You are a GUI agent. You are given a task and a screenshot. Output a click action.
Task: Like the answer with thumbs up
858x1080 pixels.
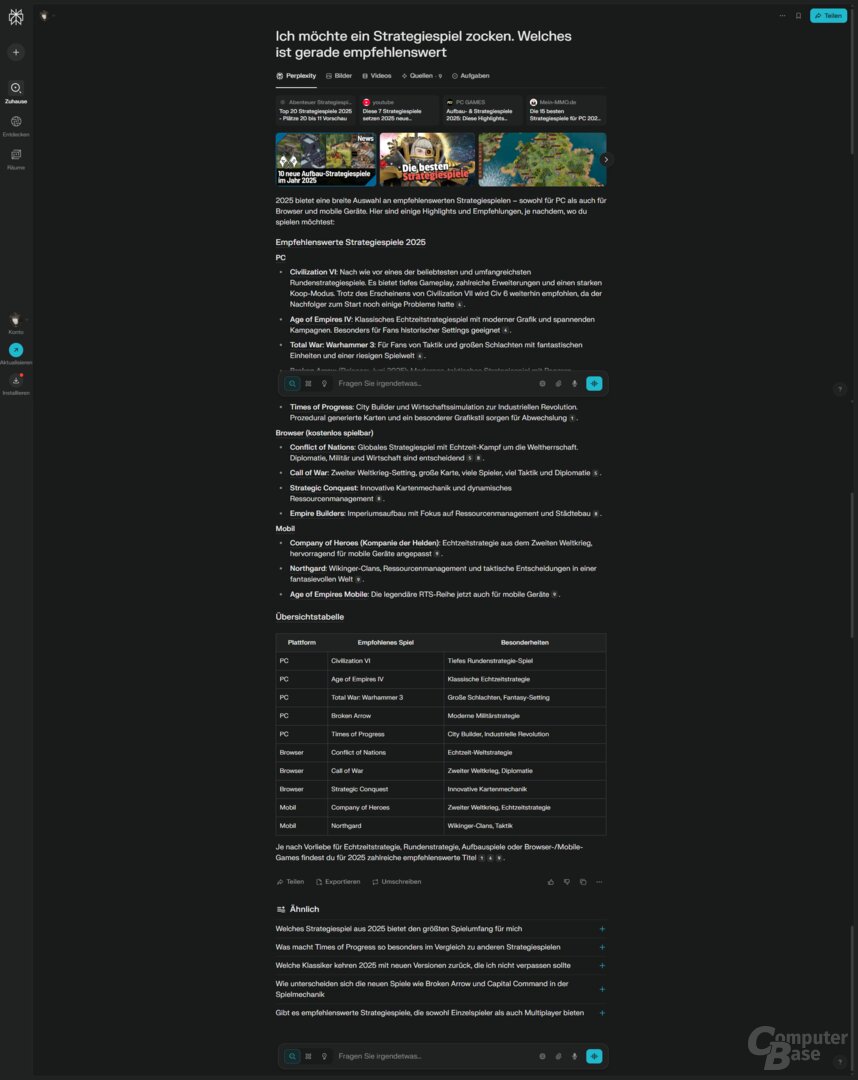coord(551,882)
